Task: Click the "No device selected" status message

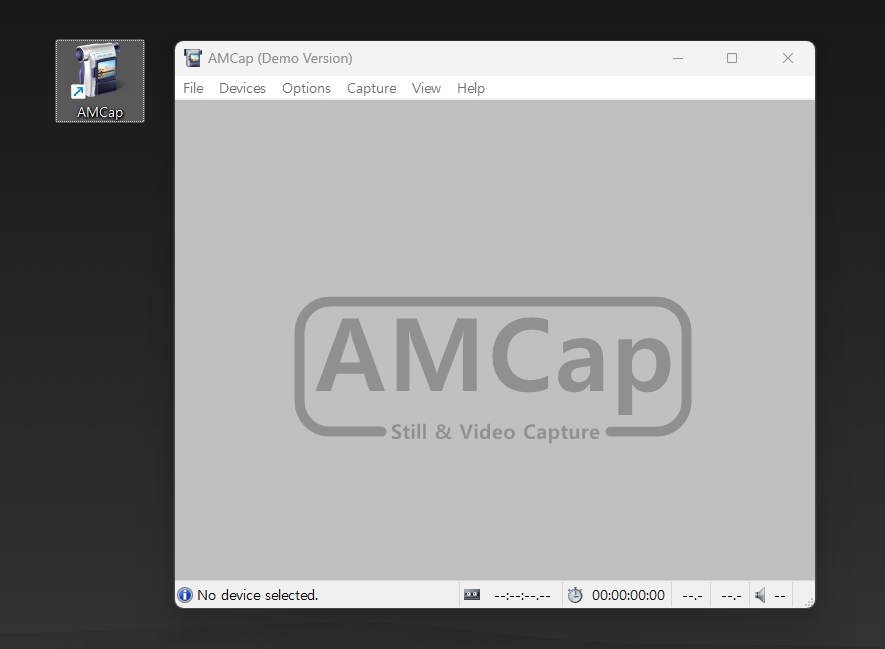Action: [x=256, y=594]
